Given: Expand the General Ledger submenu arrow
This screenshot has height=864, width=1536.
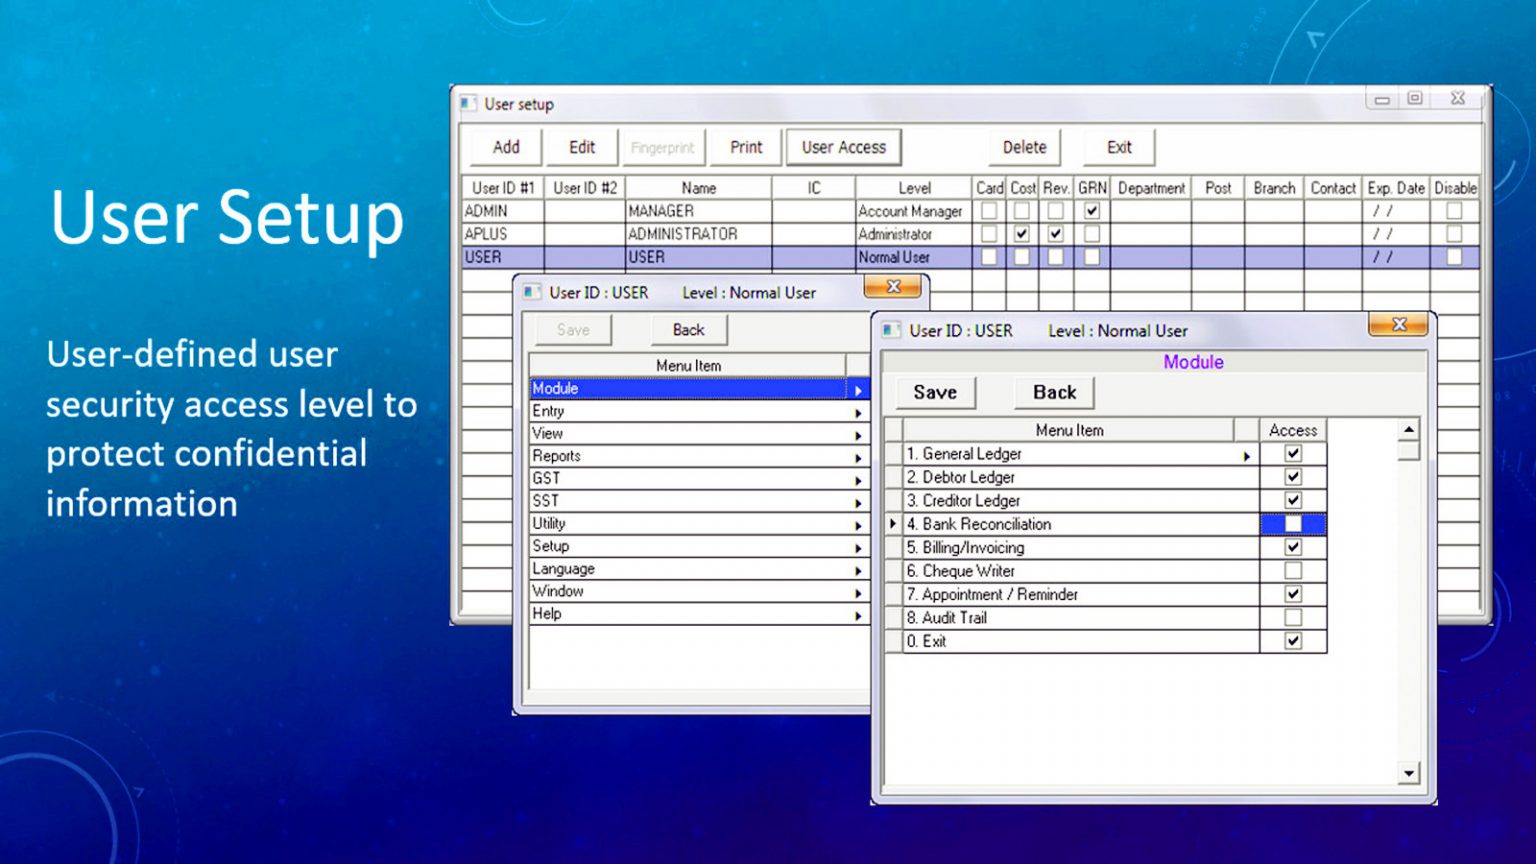Looking at the screenshot, I should click(x=1247, y=453).
